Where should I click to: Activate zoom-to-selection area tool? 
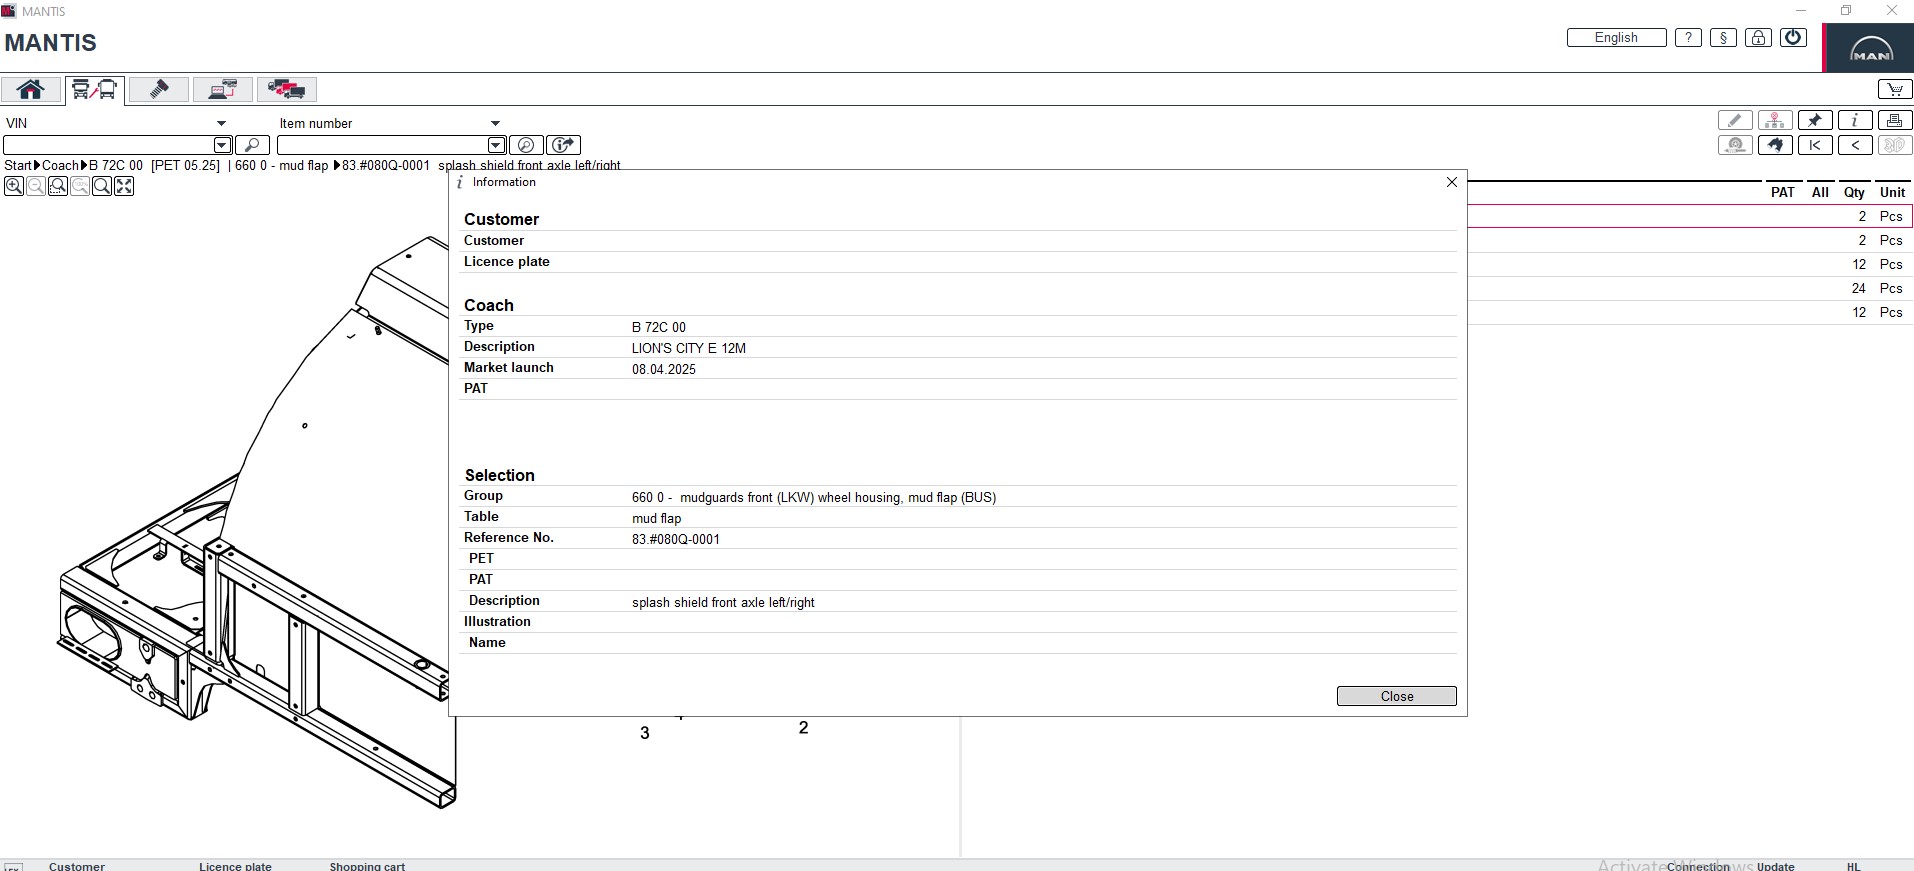click(x=58, y=186)
